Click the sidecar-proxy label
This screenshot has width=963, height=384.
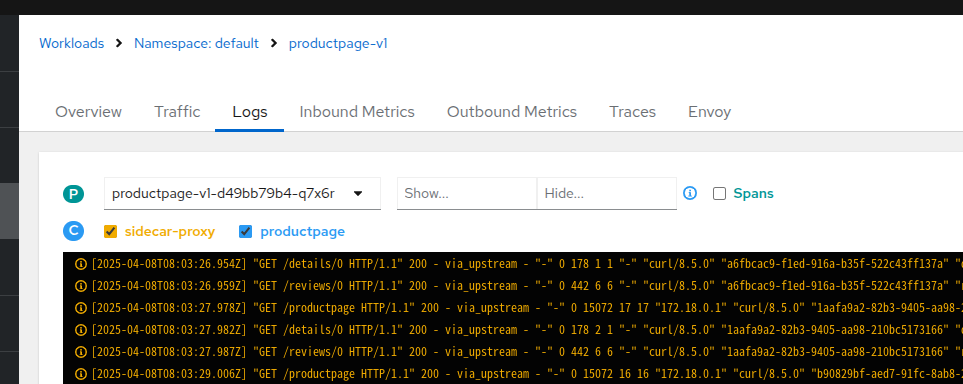pos(170,232)
